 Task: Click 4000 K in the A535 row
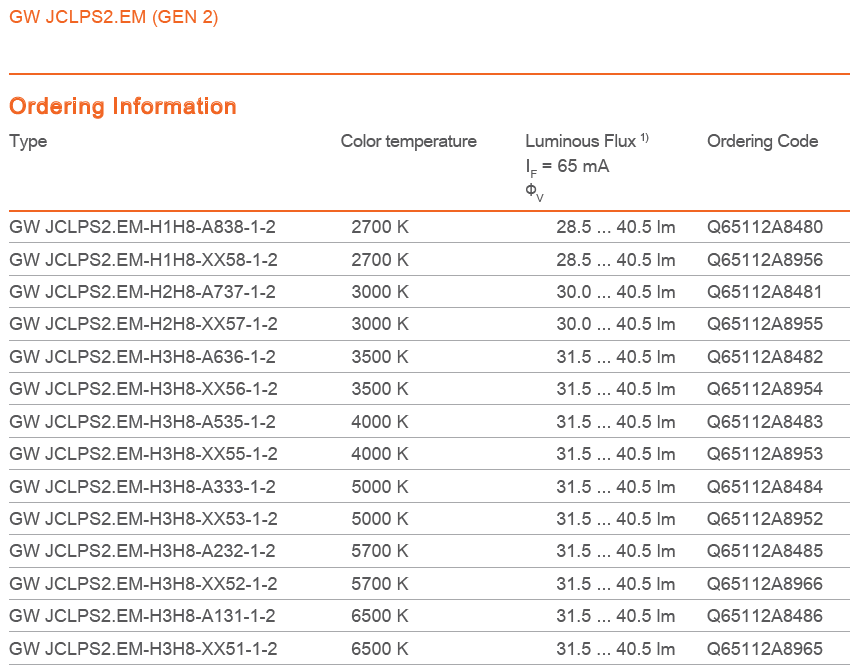[380, 422]
